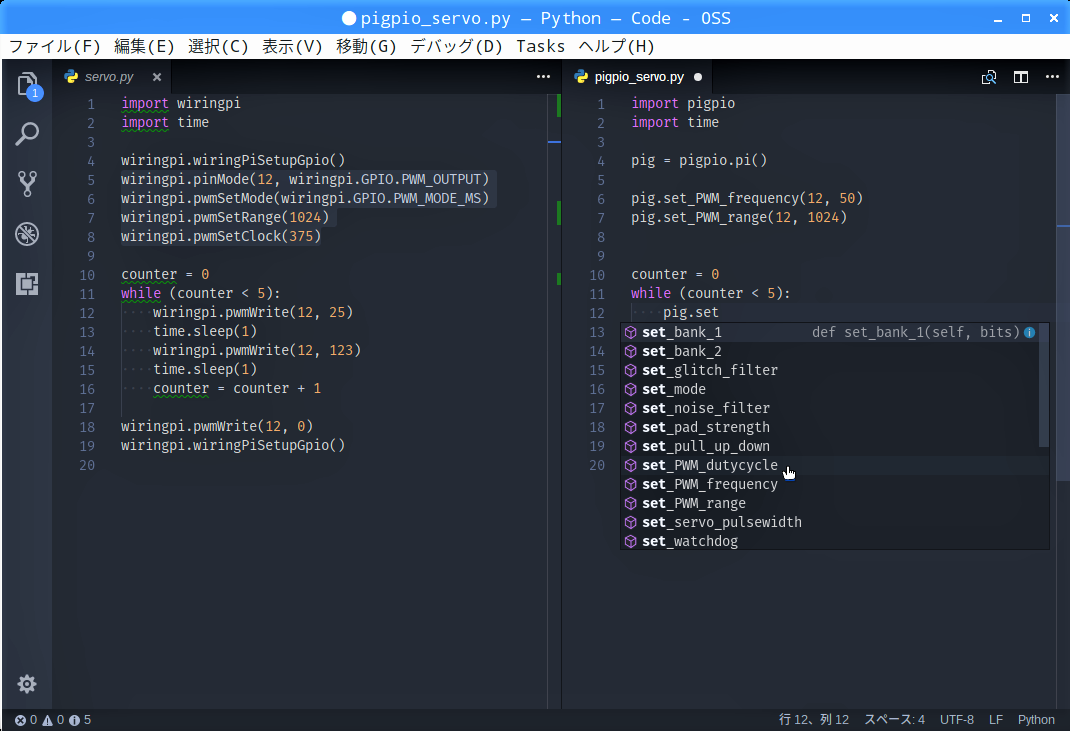Go to line via 行 12、列 12 indicator
Image resolution: width=1070 pixels, height=731 pixels.
coord(814,720)
